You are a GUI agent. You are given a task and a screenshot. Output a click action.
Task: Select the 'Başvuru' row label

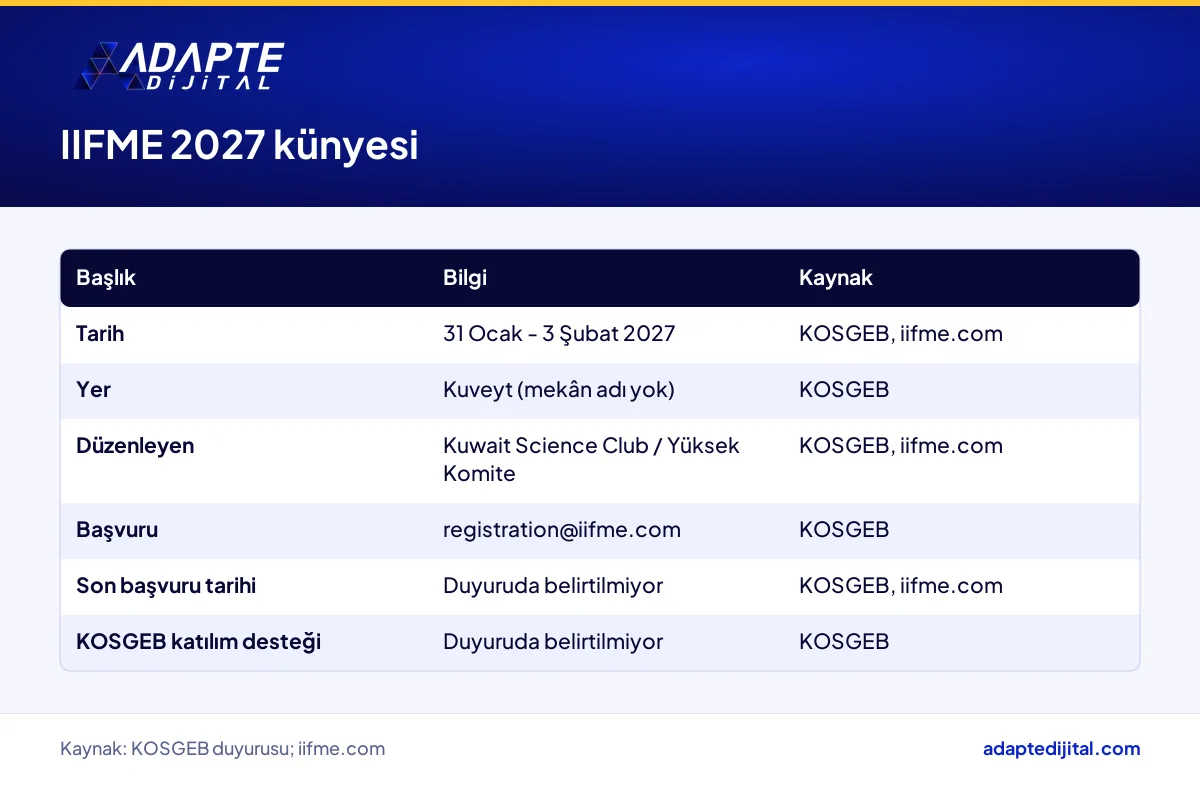pos(117,530)
